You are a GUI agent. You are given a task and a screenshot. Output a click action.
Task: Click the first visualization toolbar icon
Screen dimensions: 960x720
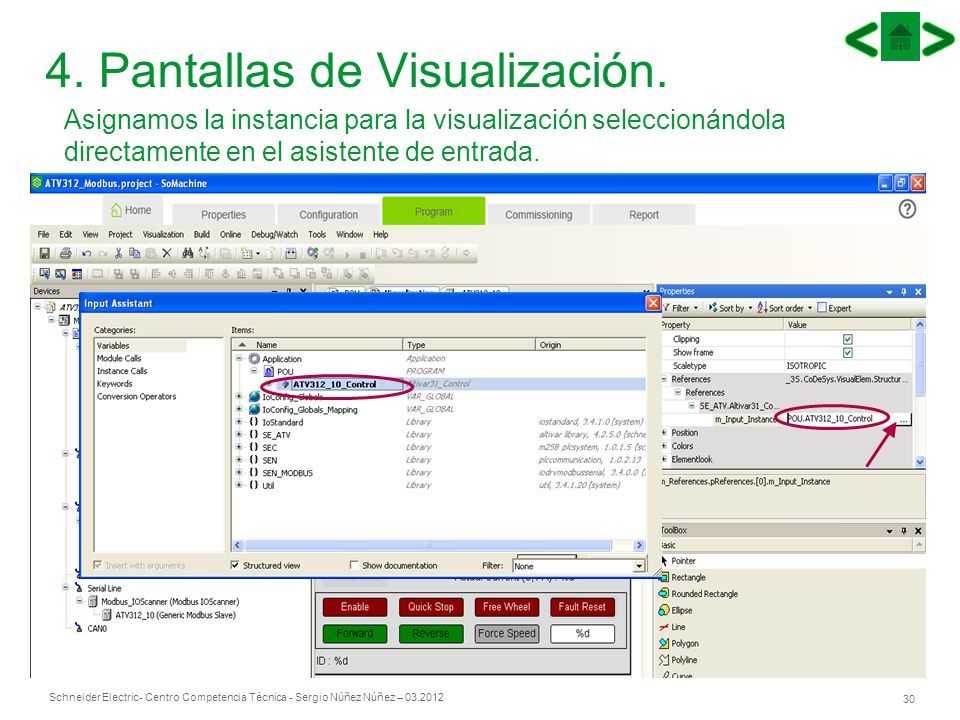[44, 274]
